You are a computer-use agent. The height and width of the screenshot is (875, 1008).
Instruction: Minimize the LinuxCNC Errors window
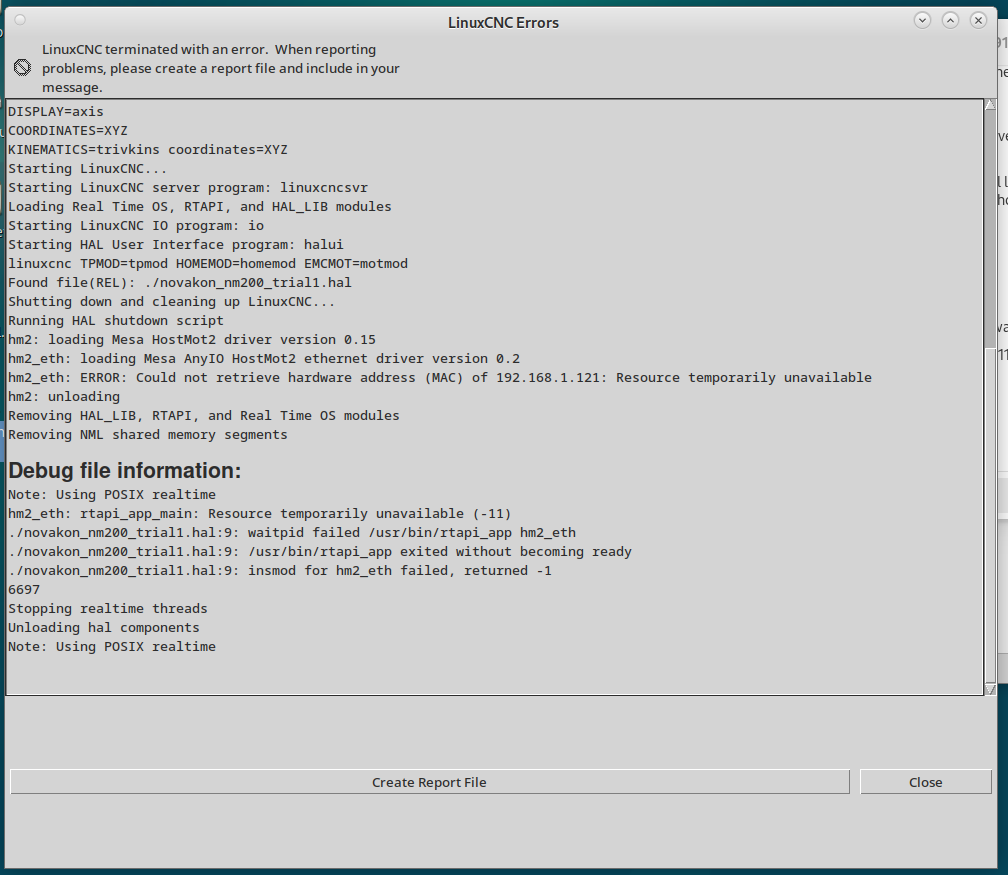[922, 21]
